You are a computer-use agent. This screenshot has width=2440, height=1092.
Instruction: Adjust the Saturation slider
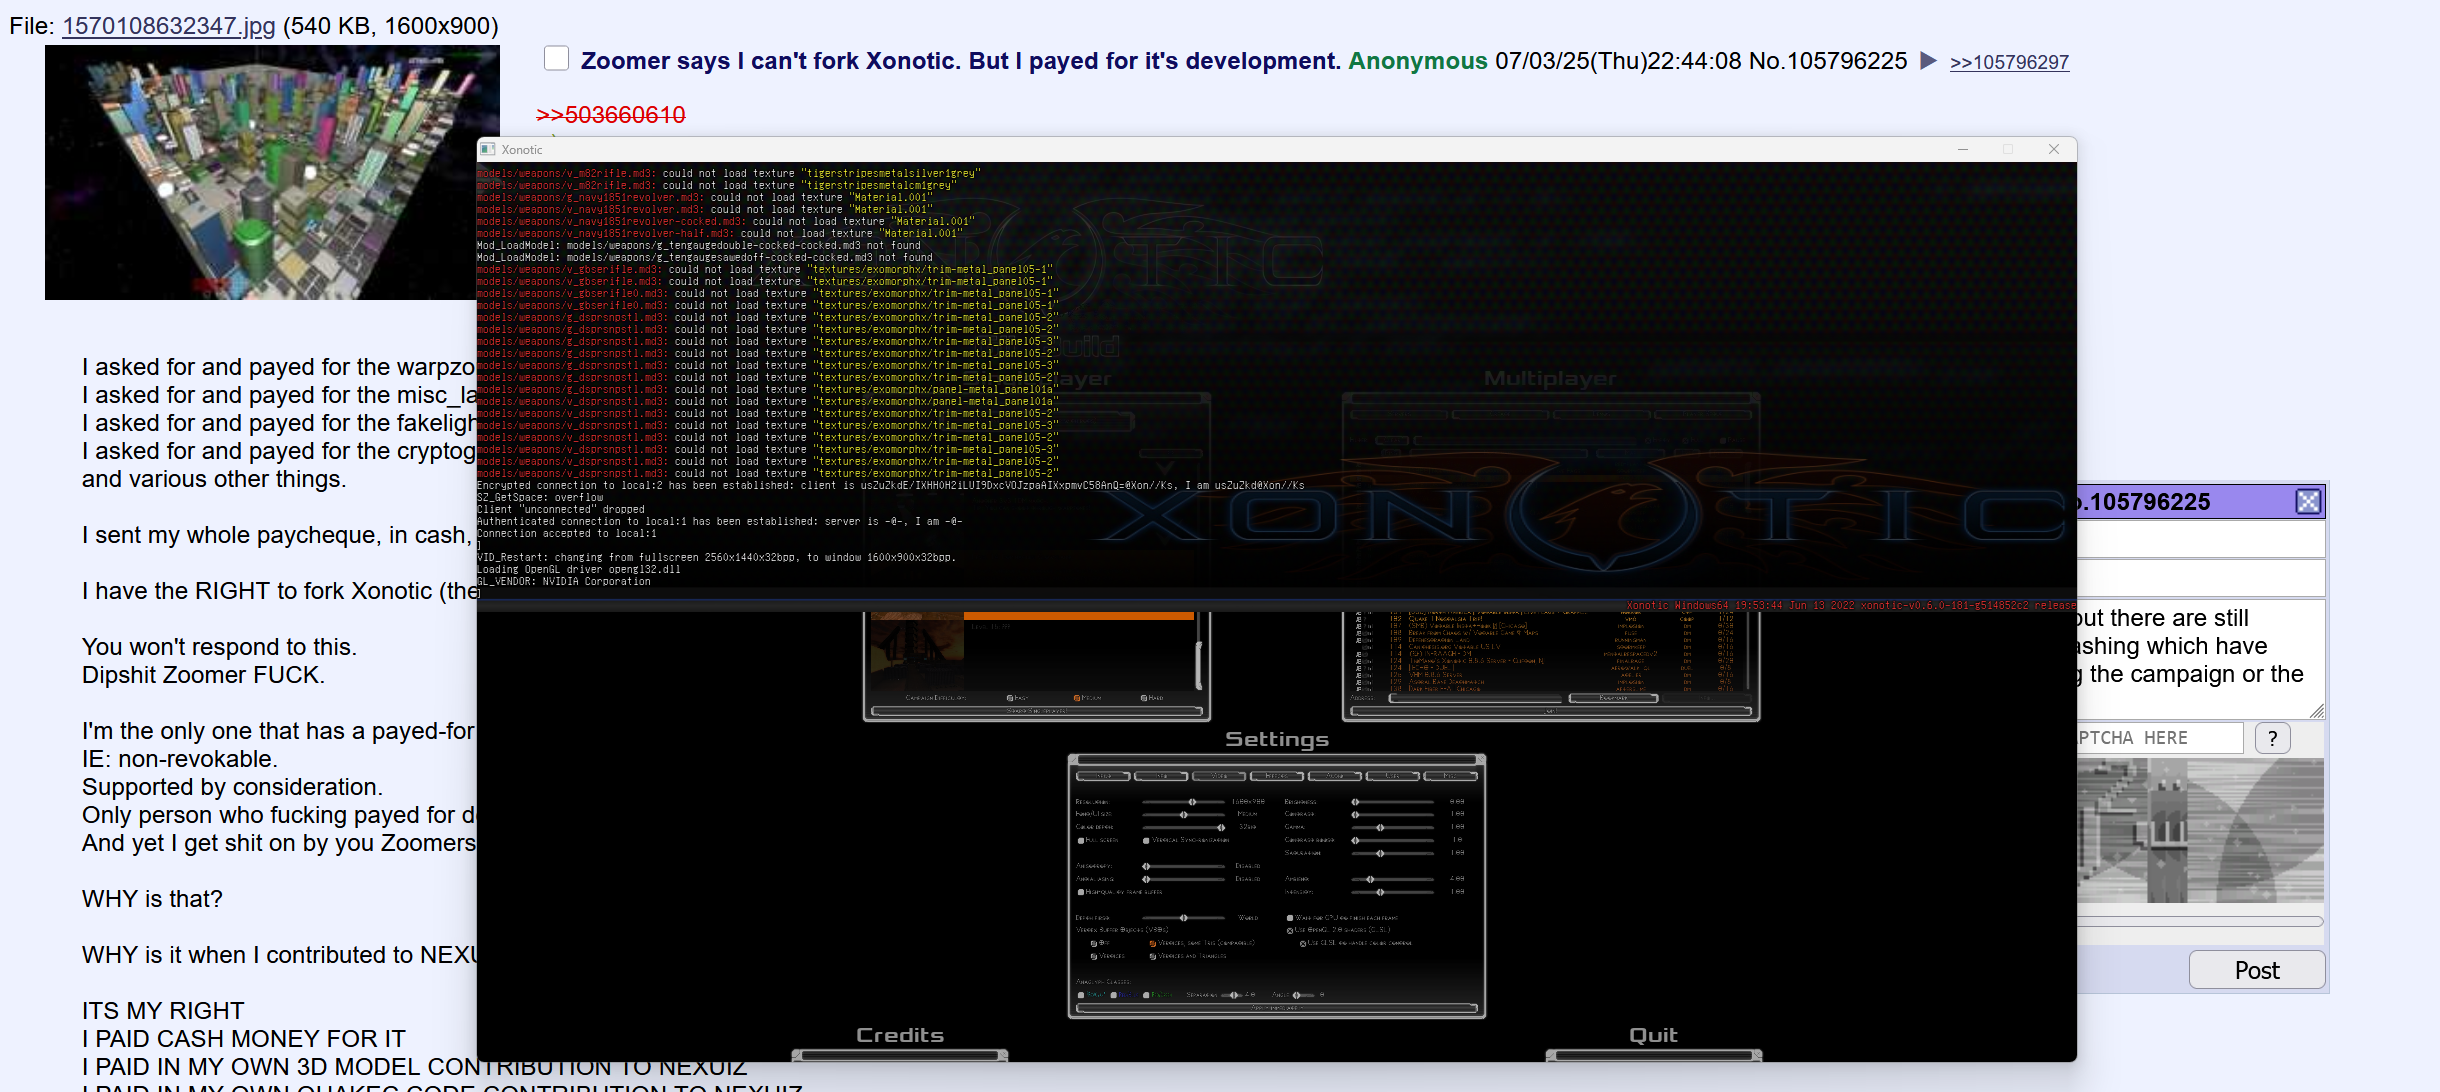1393,853
